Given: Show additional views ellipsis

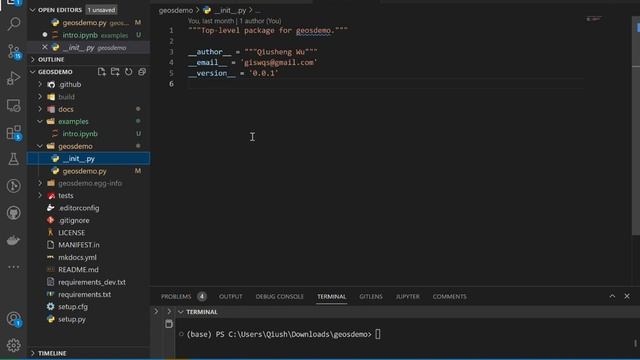Looking at the screenshot, I should coord(13,267).
